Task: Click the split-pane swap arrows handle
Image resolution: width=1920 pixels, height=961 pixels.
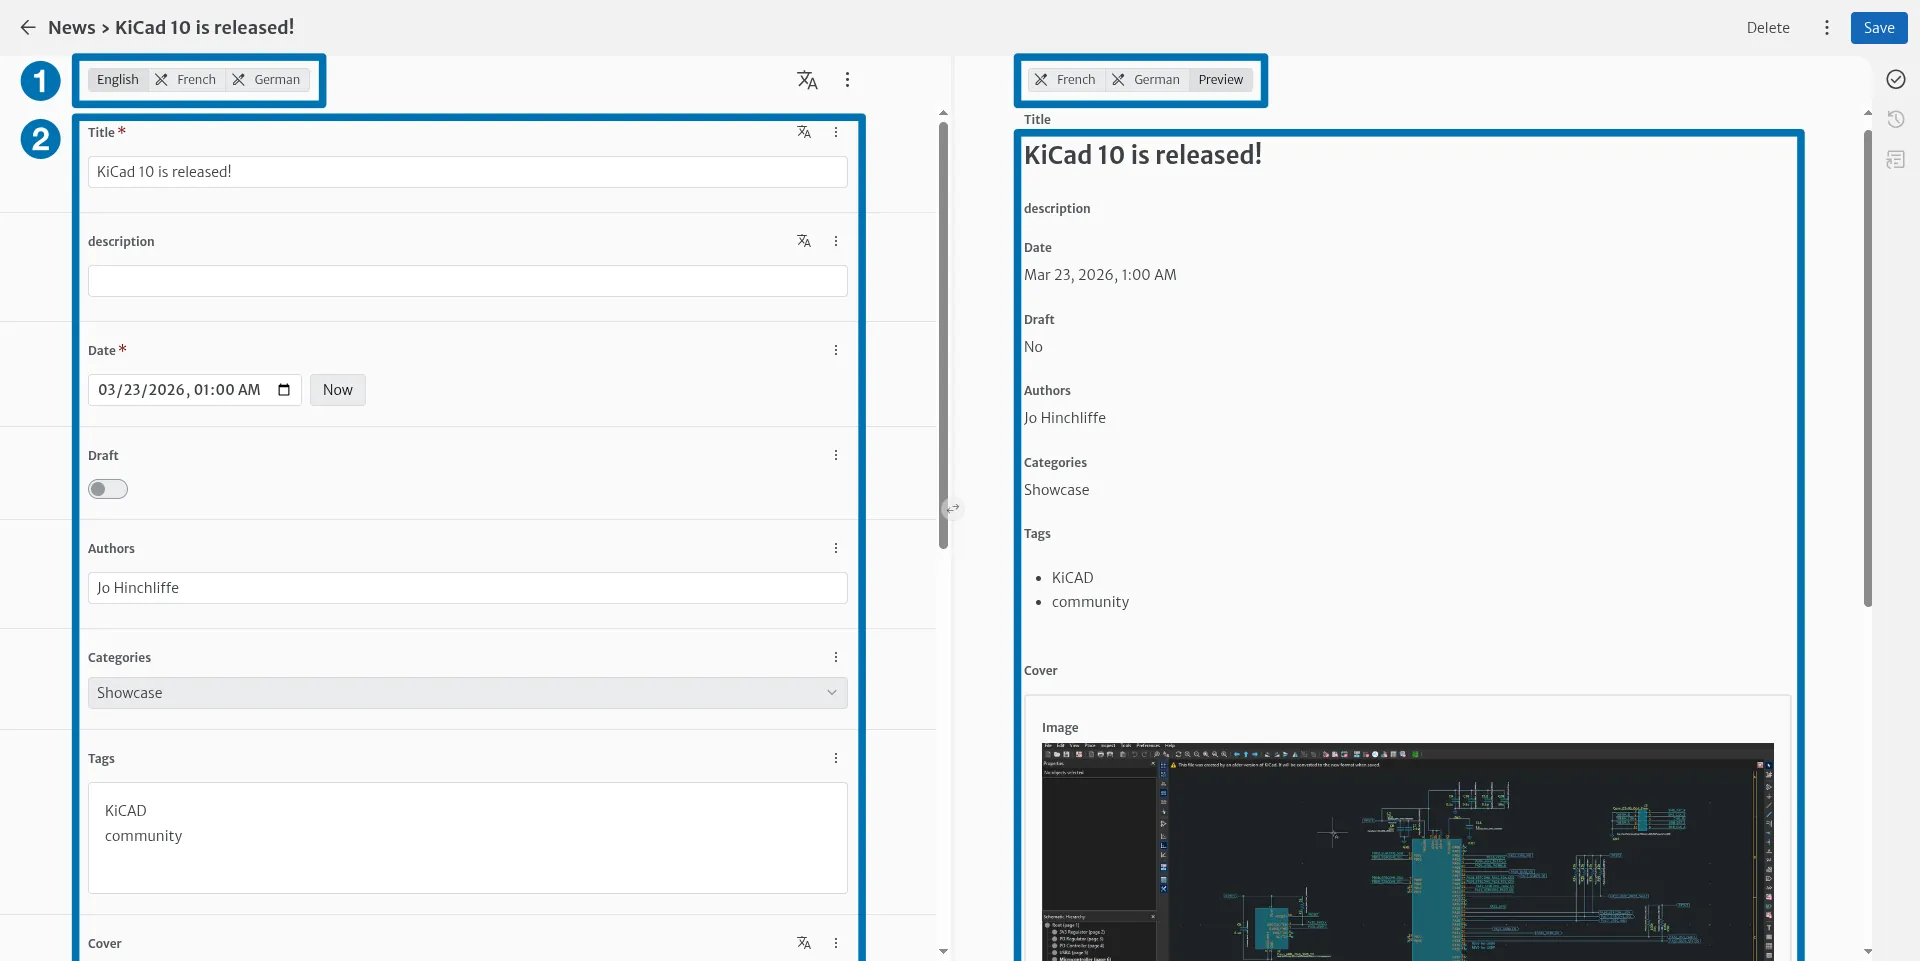Action: [x=953, y=509]
